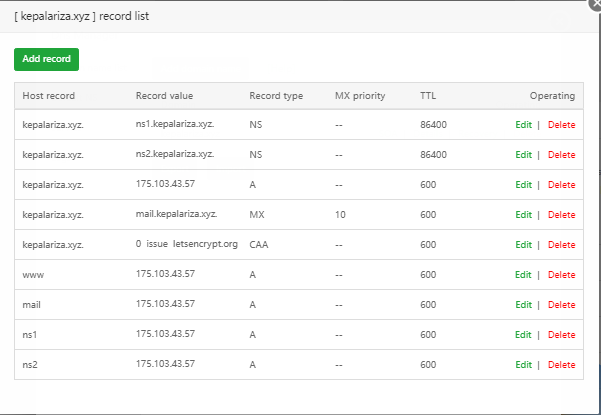Edit the mail.kepalariza.xyz. MX record

pyautogui.click(x=523, y=215)
